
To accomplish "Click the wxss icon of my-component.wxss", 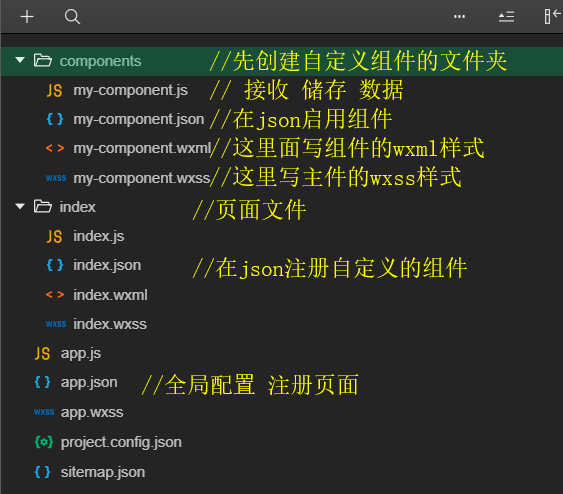I will [x=56, y=178].
